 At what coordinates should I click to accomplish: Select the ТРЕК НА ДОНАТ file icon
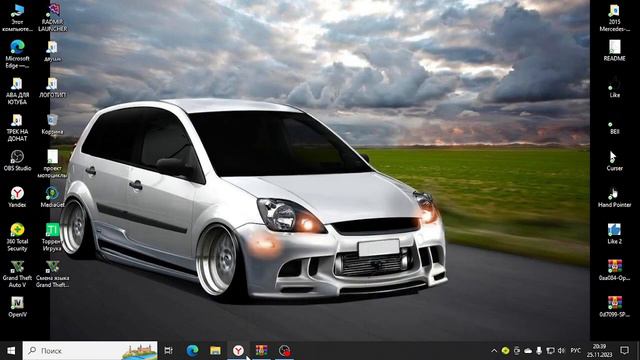pyautogui.click(x=17, y=127)
